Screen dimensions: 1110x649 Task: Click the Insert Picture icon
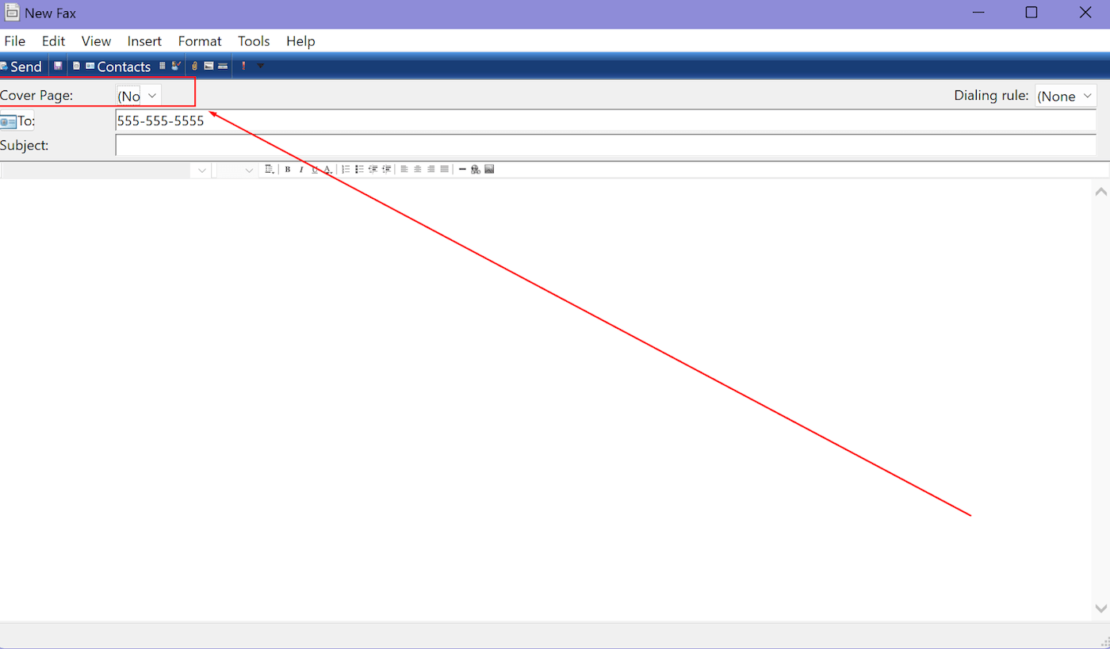[489, 170]
